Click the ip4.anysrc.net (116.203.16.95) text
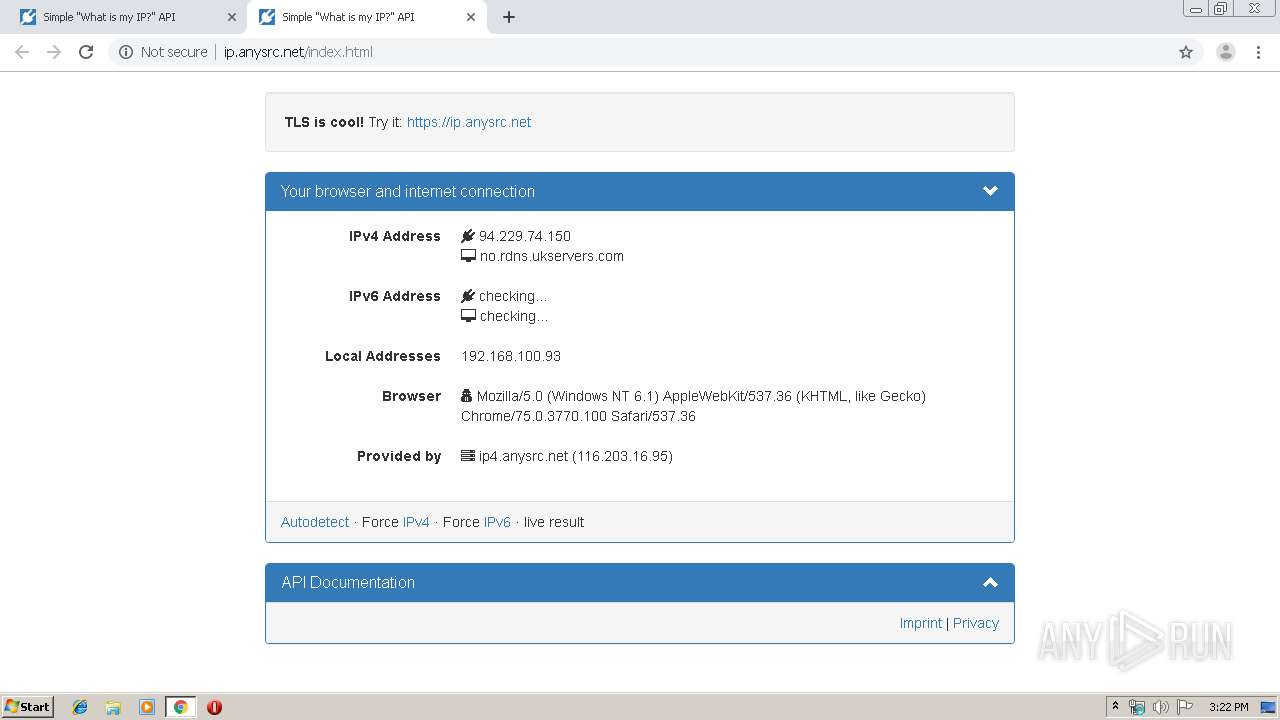The image size is (1280, 720). (x=576, y=456)
